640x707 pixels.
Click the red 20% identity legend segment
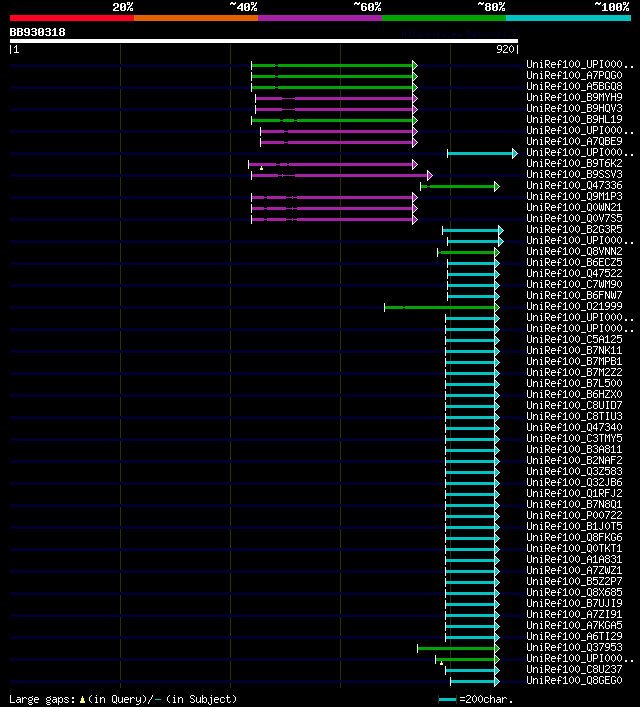72,18
